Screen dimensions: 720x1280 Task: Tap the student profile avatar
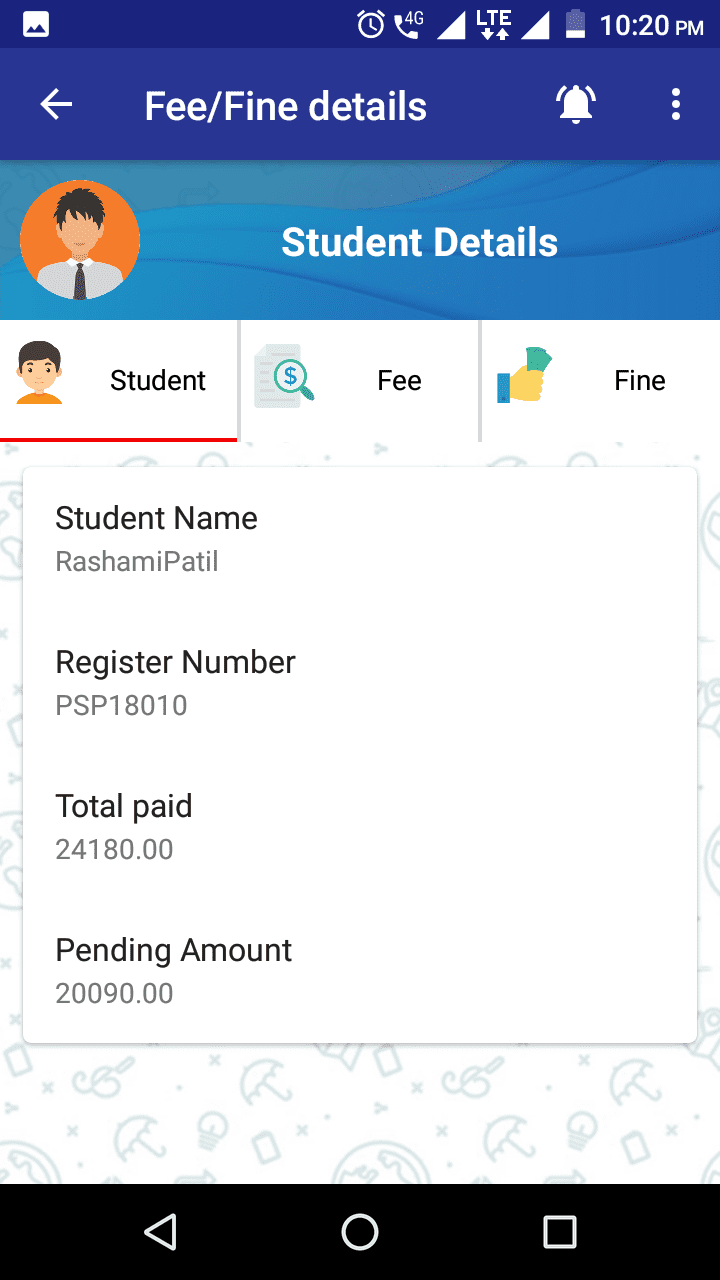click(x=80, y=240)
